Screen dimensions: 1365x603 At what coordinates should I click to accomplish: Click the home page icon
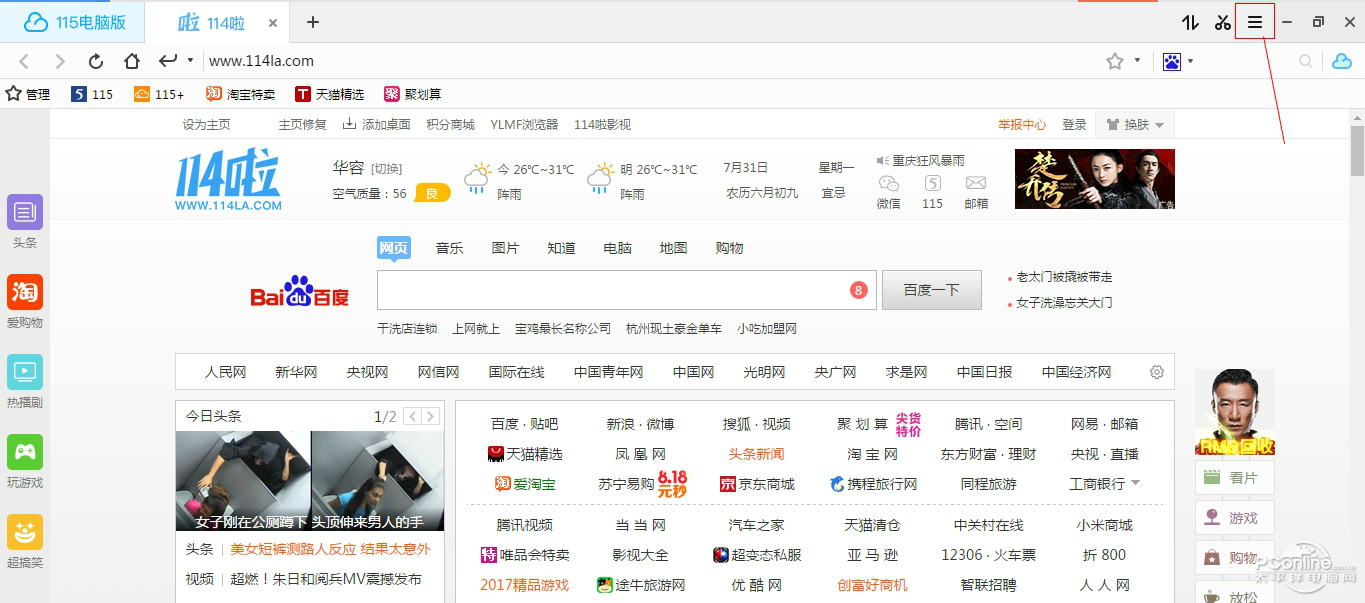coord(132,61)
